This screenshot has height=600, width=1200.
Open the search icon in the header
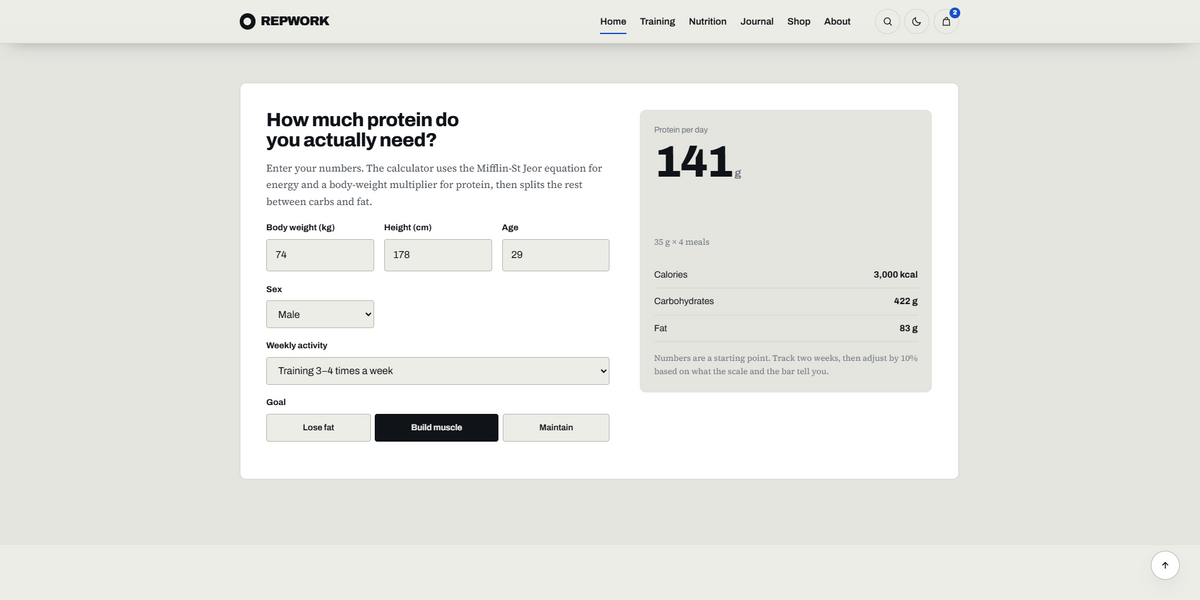tap(888, 21)
